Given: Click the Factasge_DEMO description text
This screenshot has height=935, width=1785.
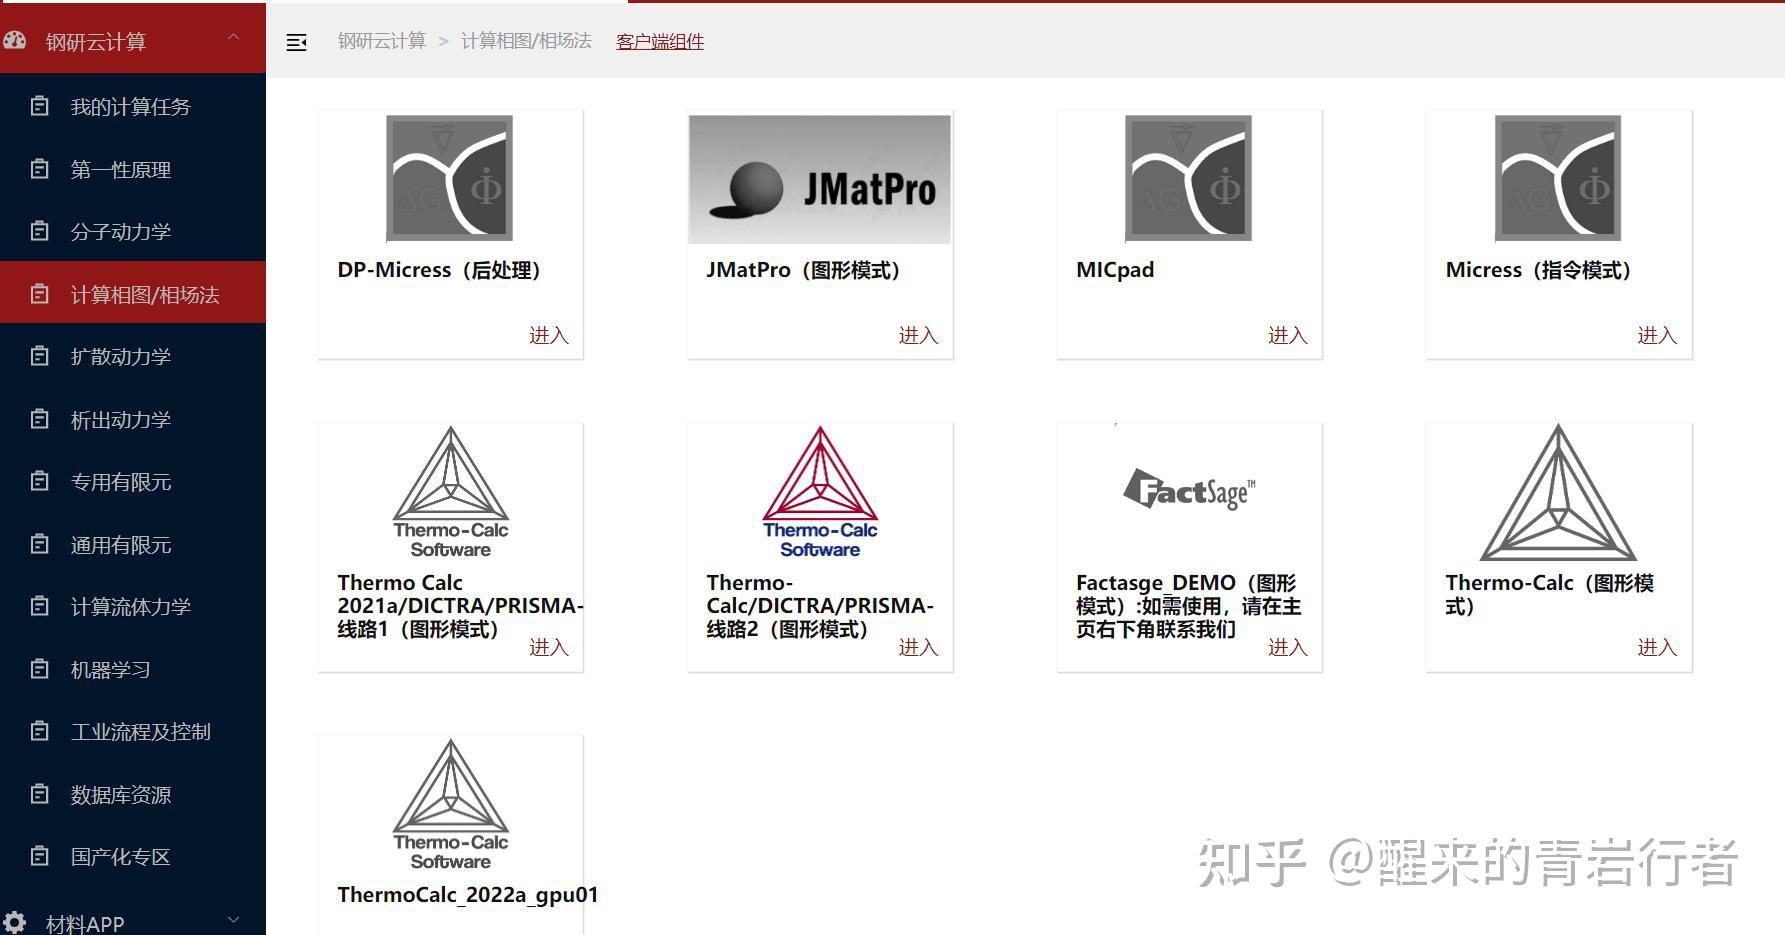Looking at the screenshot, I should [1188, 606].
